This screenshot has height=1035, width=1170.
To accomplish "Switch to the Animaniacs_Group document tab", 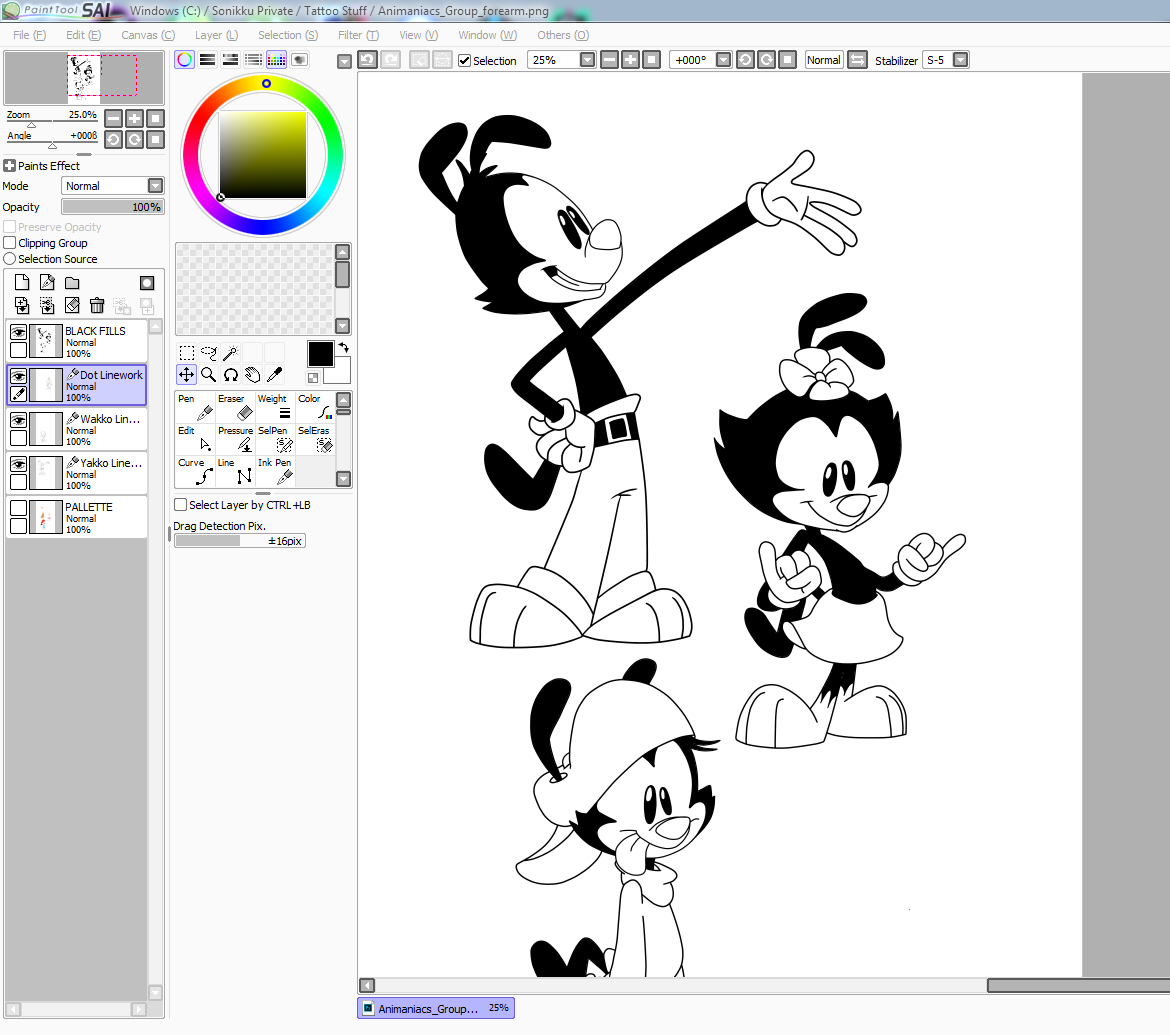I will pyautogui.click(x=436, y=1008).
